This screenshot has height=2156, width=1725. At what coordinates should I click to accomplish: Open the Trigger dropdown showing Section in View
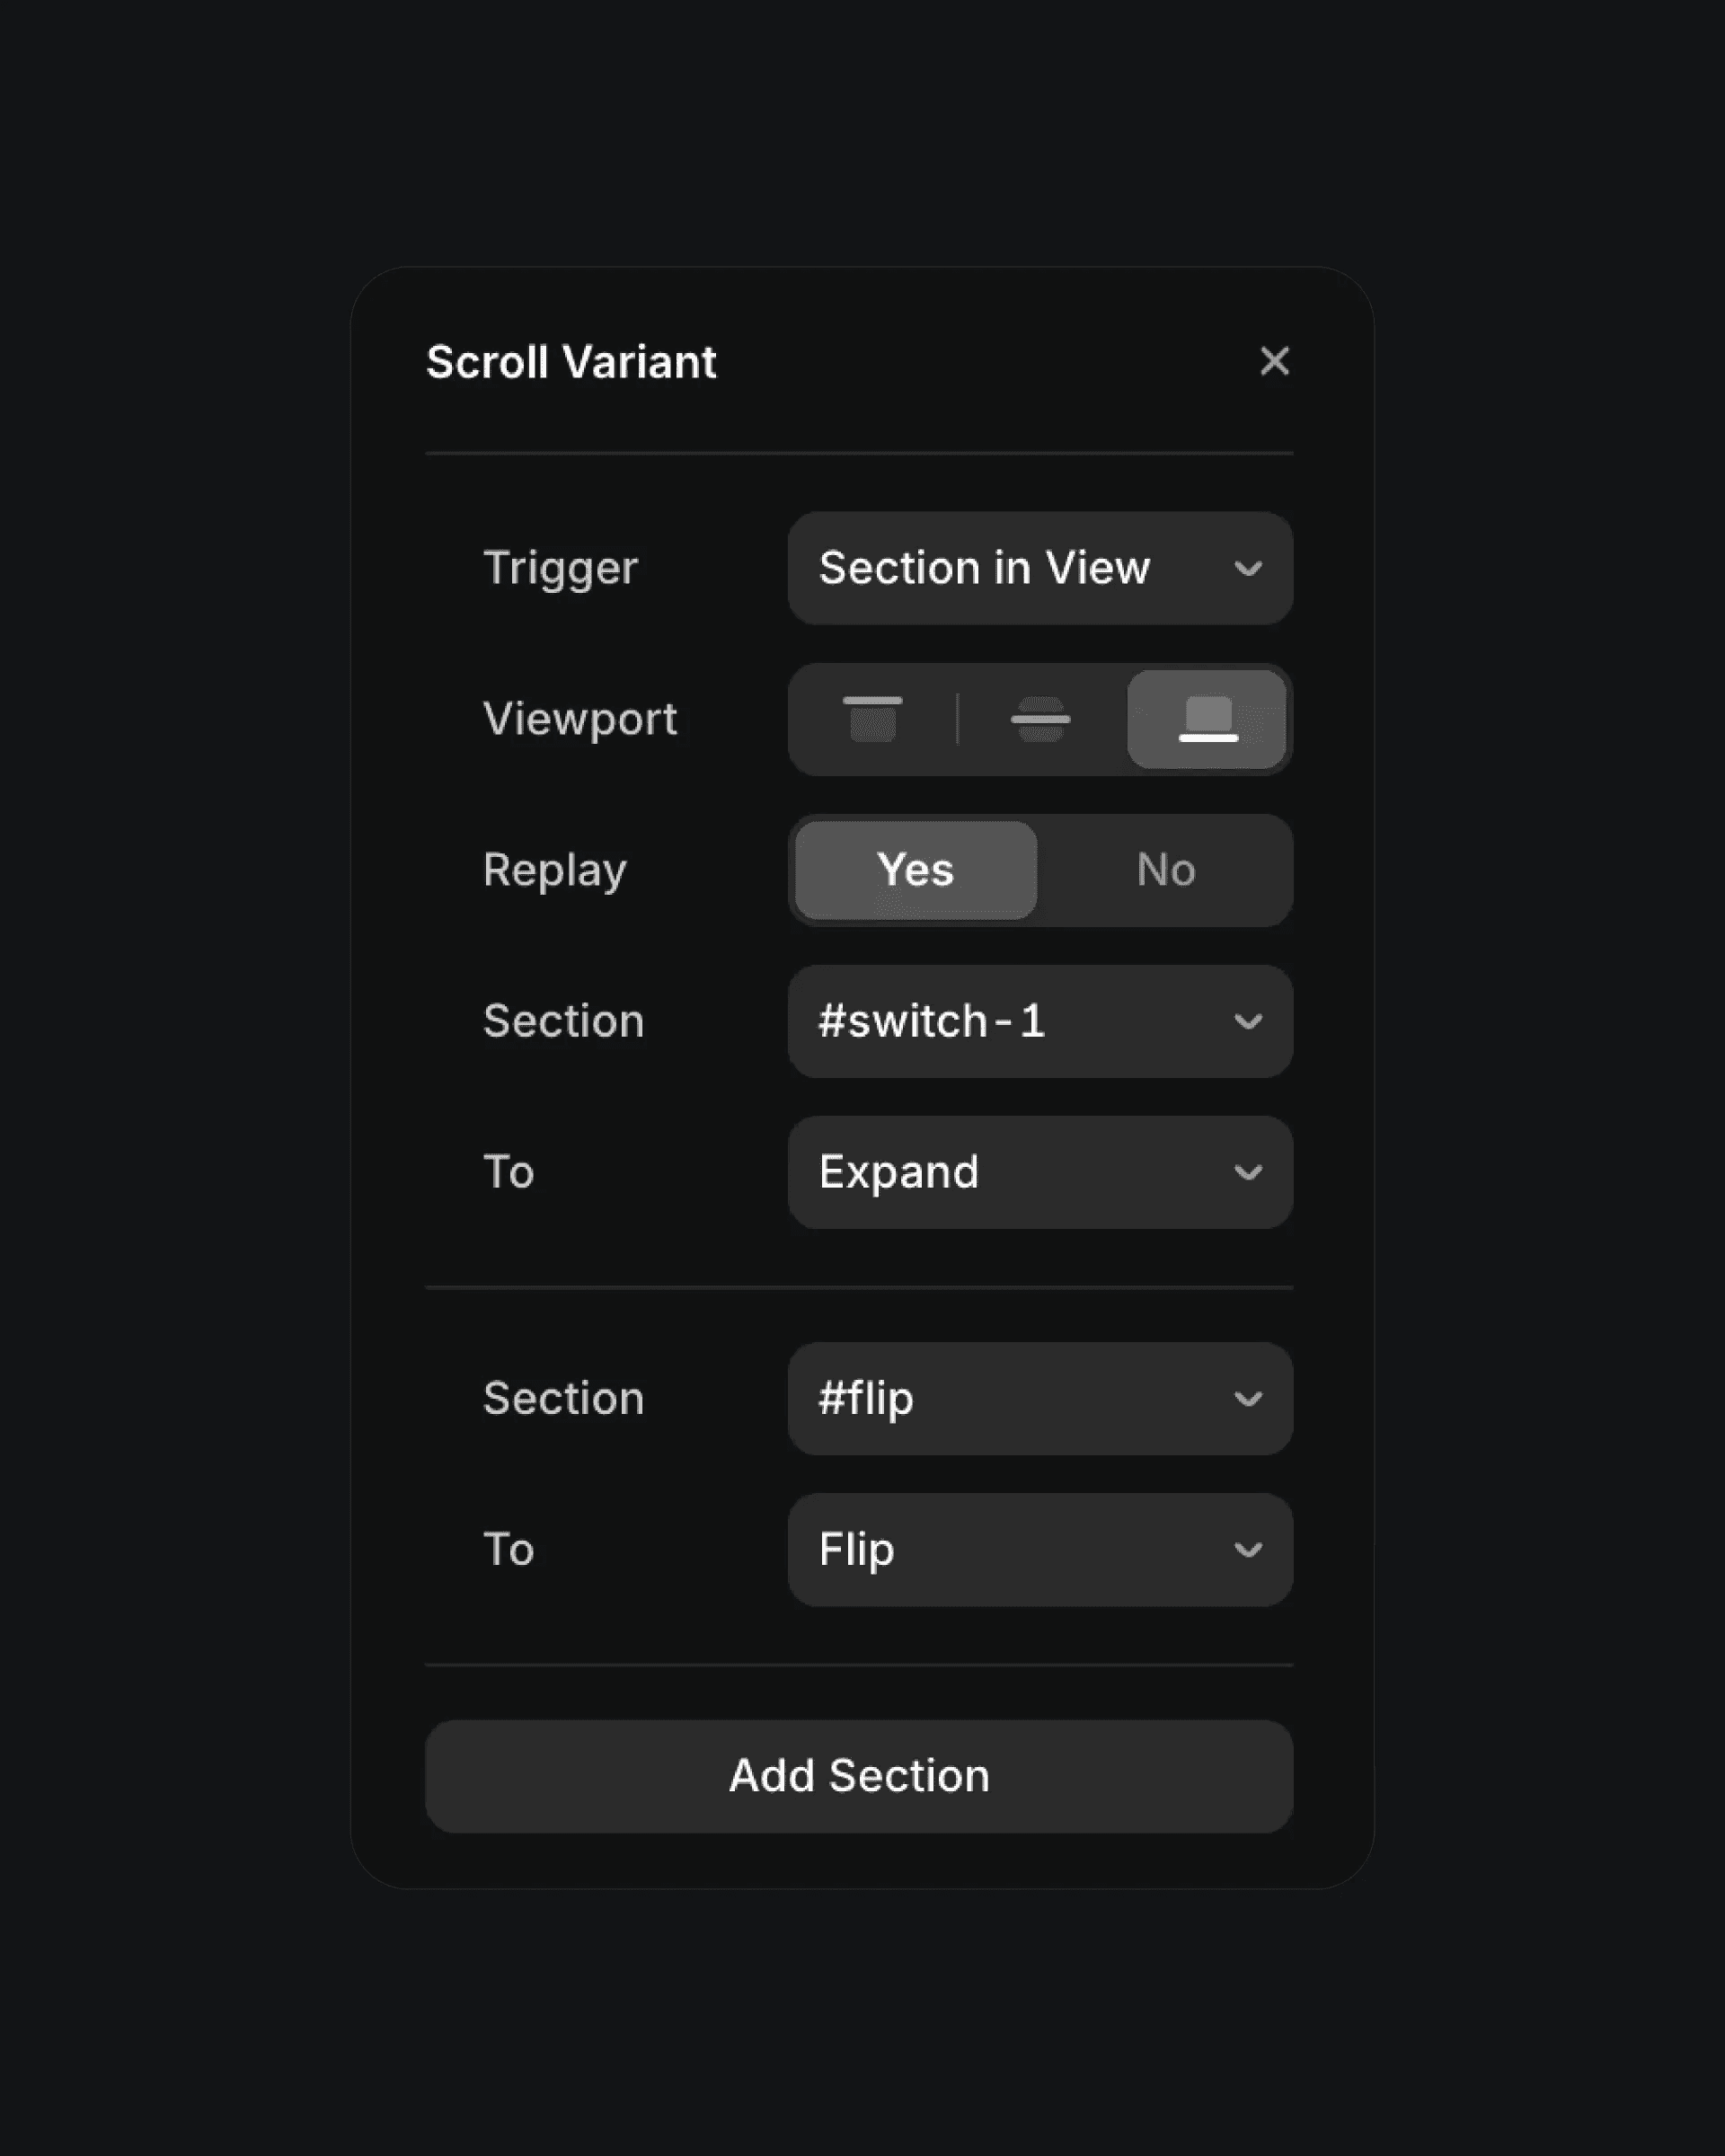coord(1040,568)
